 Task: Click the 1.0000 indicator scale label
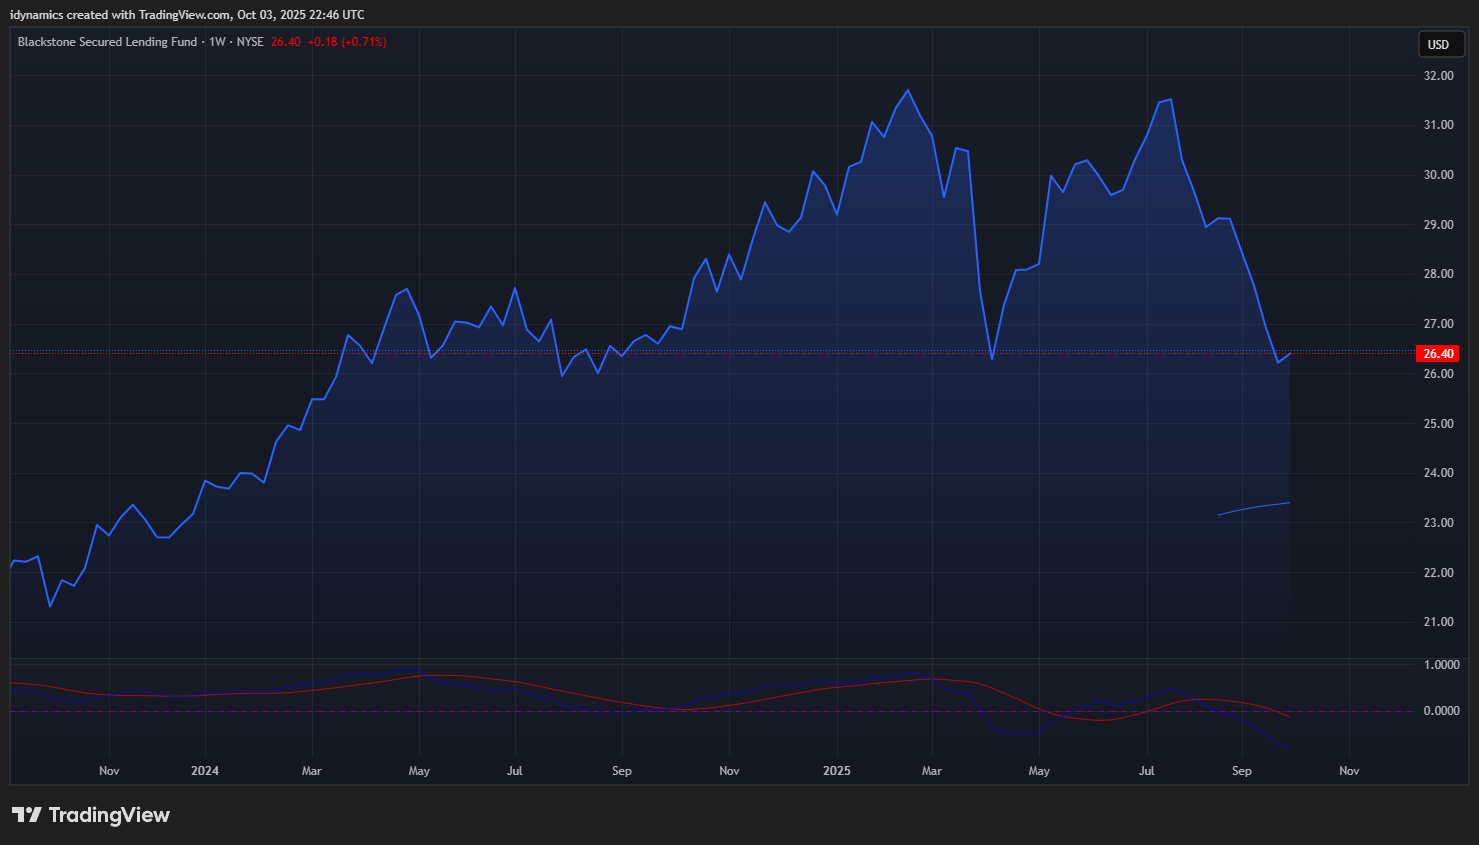(1441, 665)
